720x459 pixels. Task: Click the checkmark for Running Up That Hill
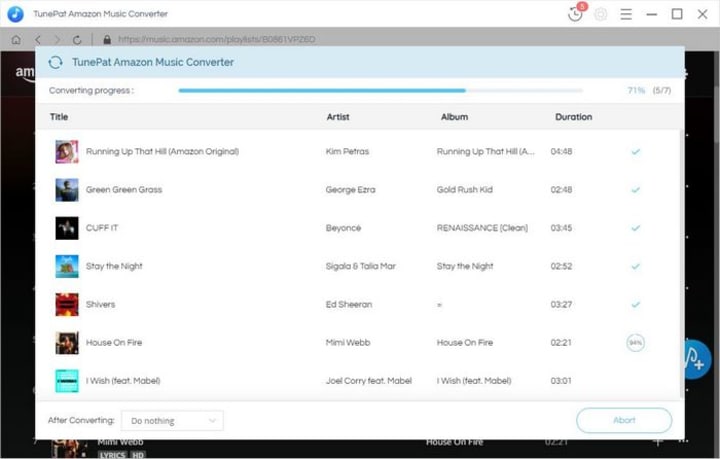pyautogui.click(x=636, y=151)
